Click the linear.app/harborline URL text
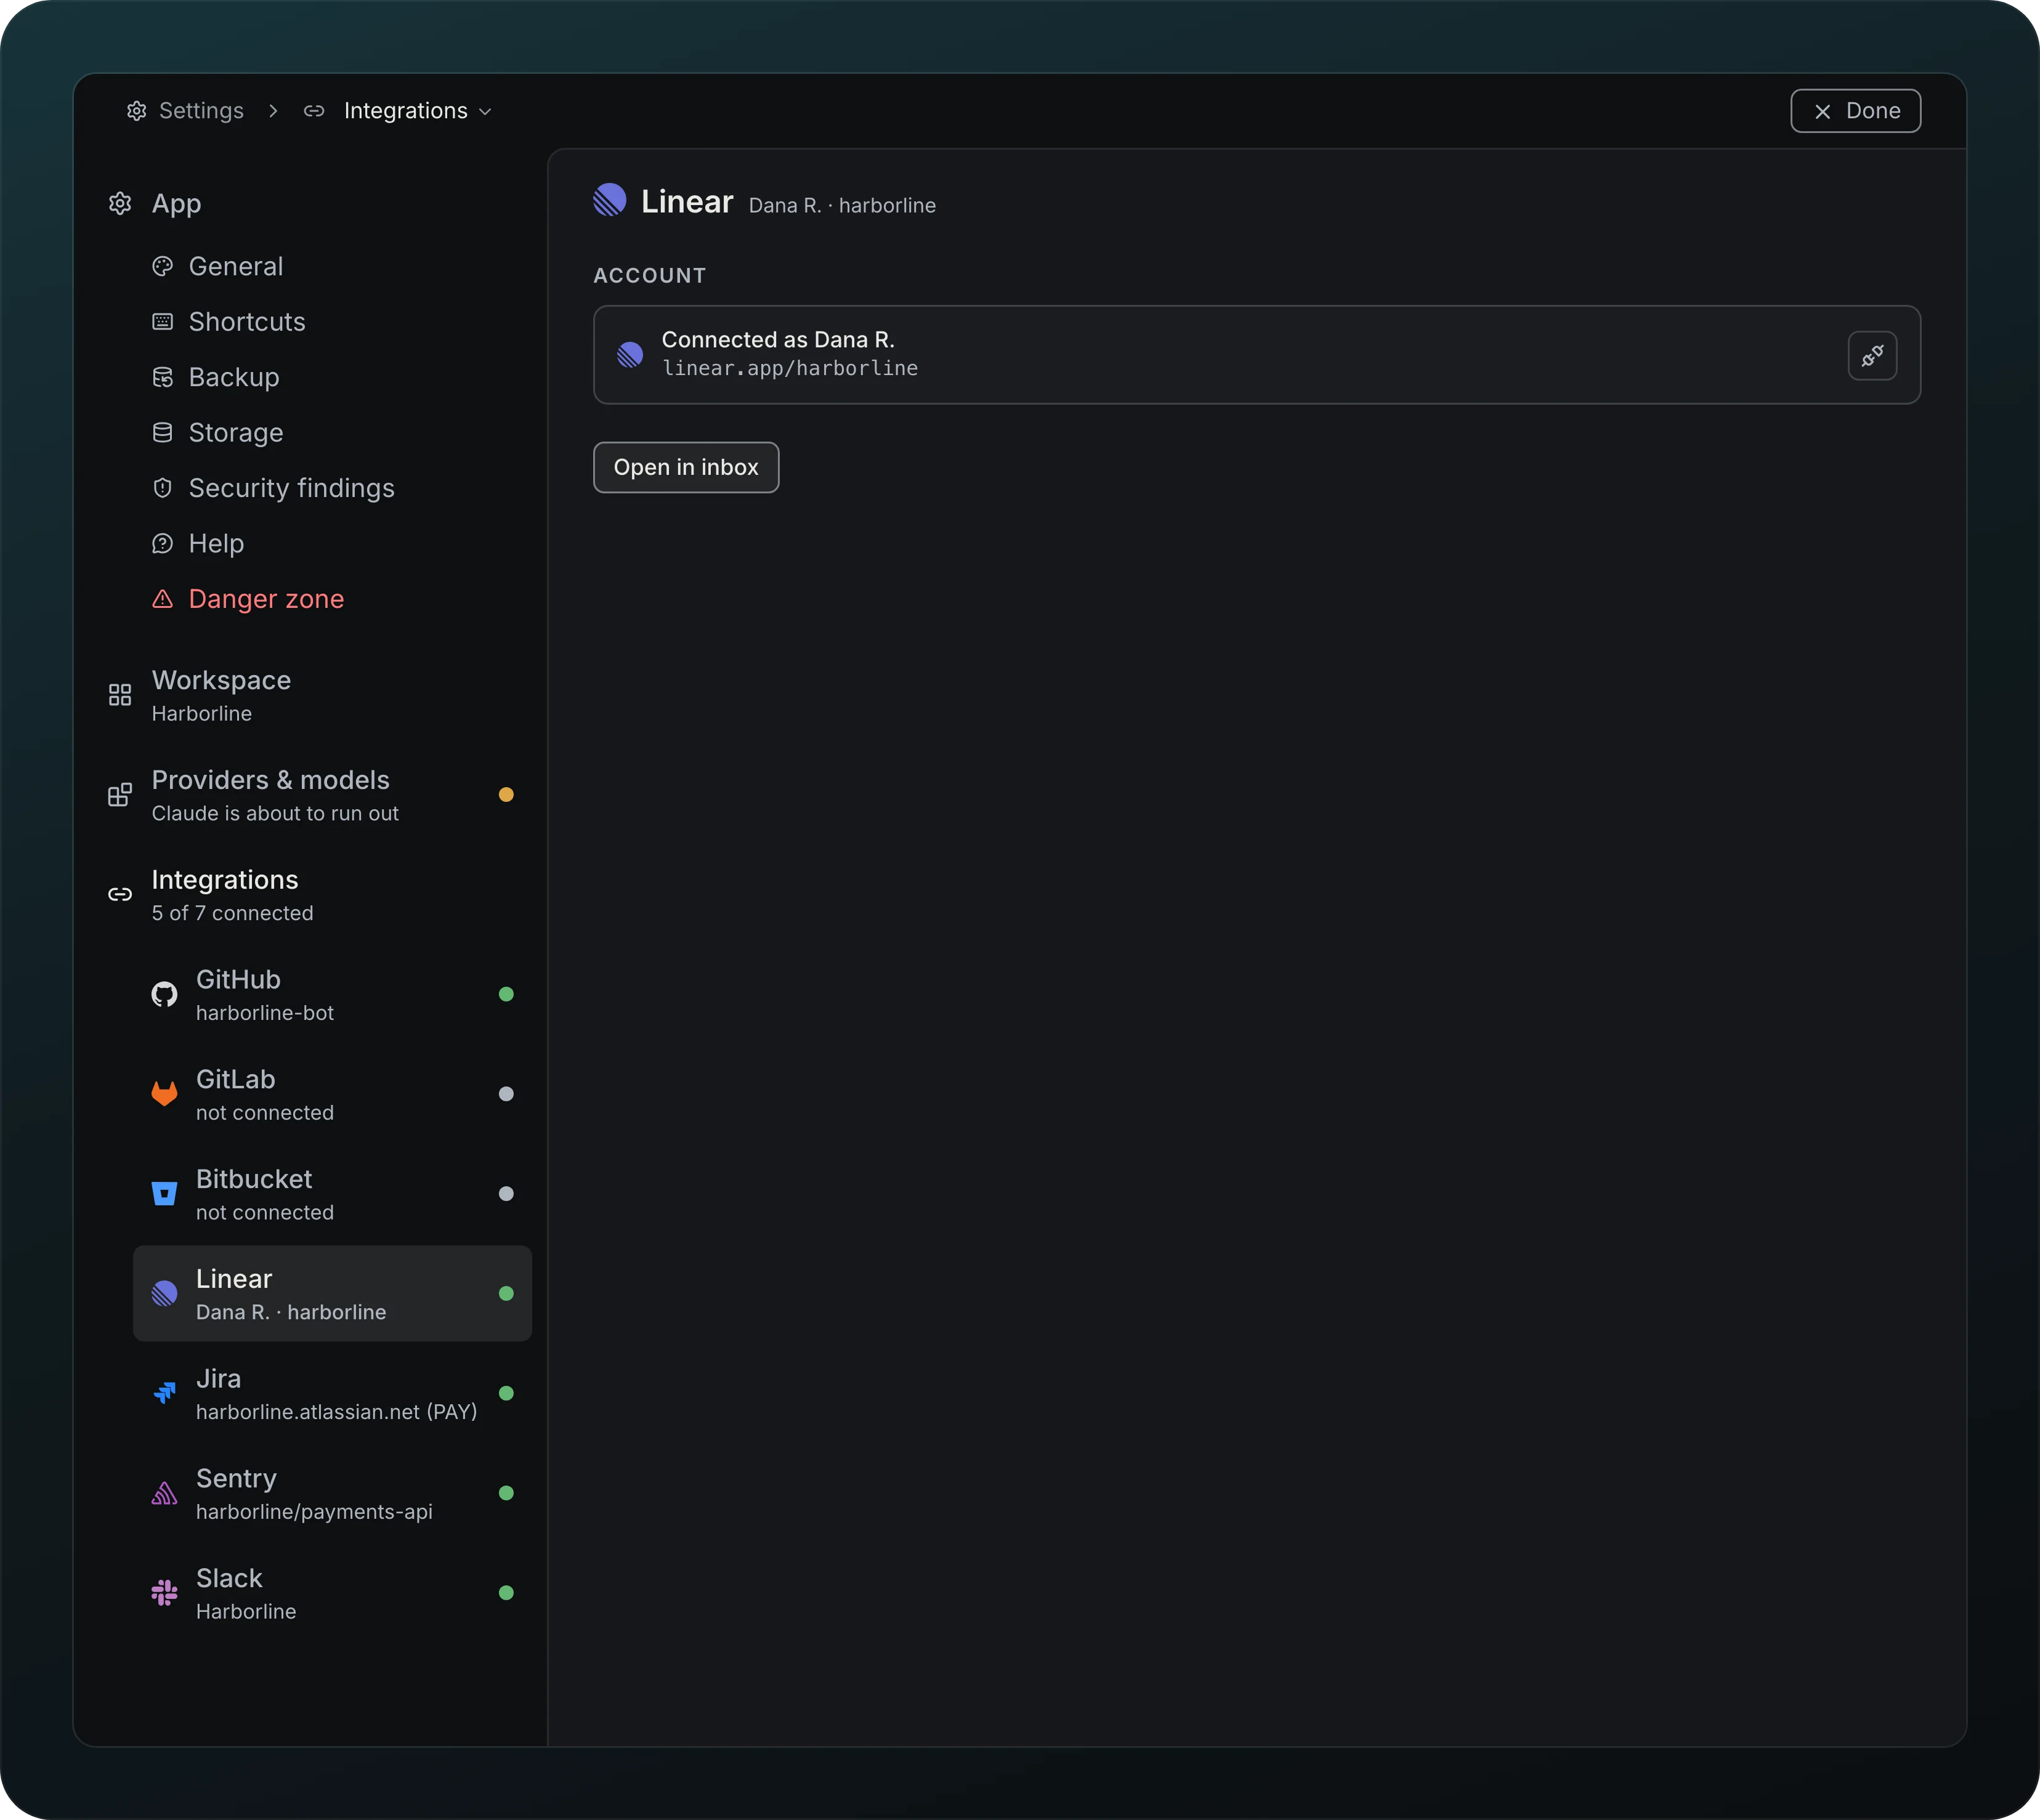Image resolution: width=2040 pixels, height=1820 pixels. [790, 369]
